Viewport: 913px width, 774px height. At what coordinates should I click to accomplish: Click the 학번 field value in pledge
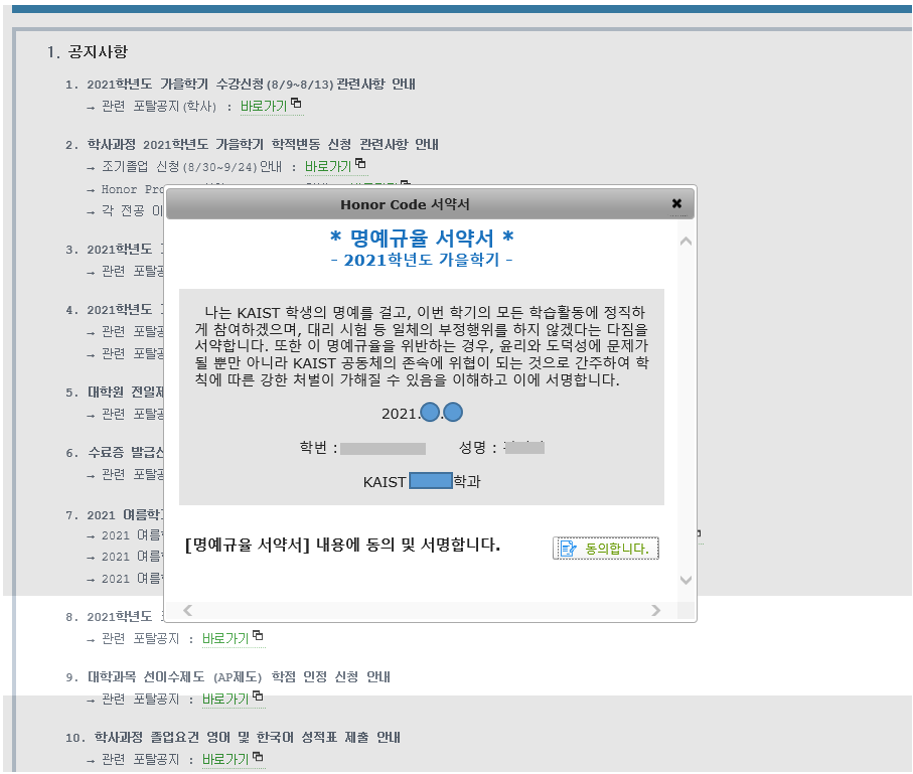[383, 448]
